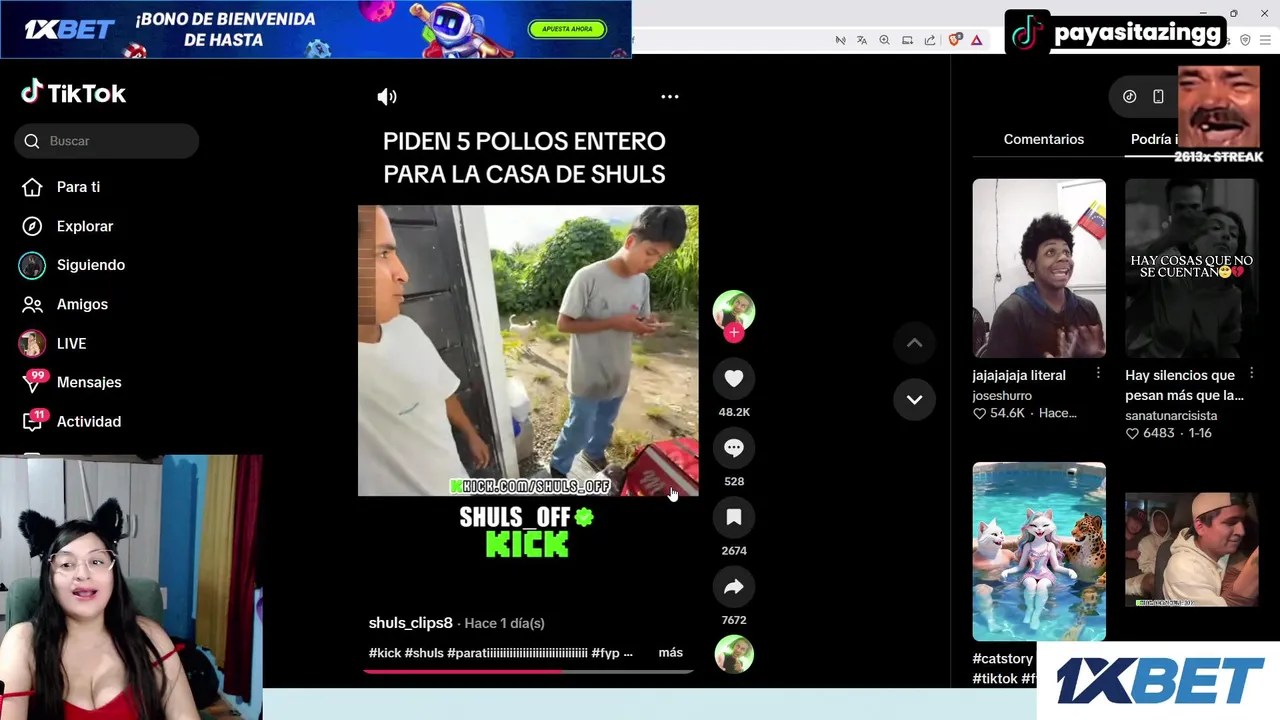
Task: Like the video with heart icon
Action: click(x=734, y=378)
